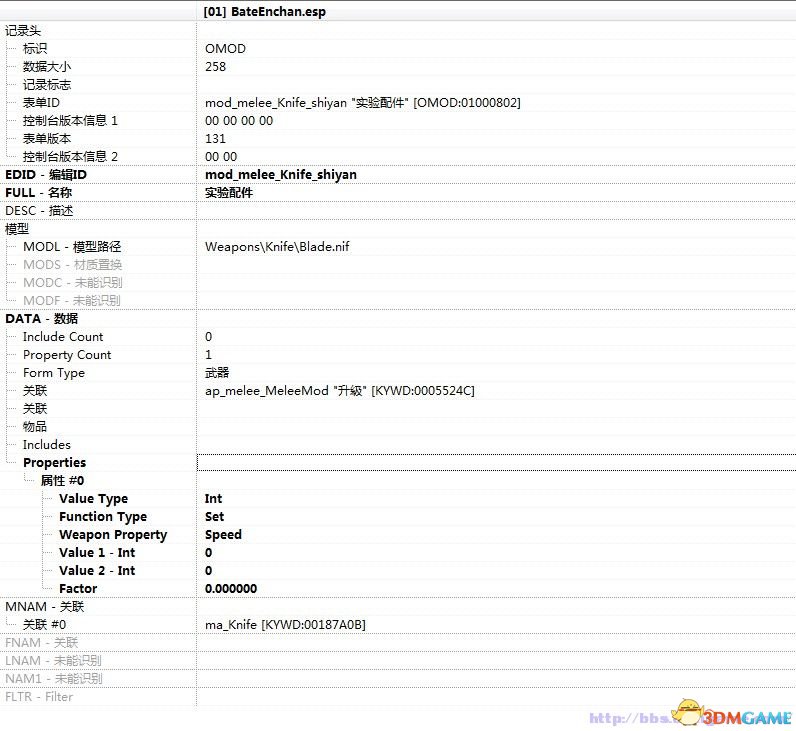Select the Weapon Property row
The image size is (796, 731).
[113, 535]
